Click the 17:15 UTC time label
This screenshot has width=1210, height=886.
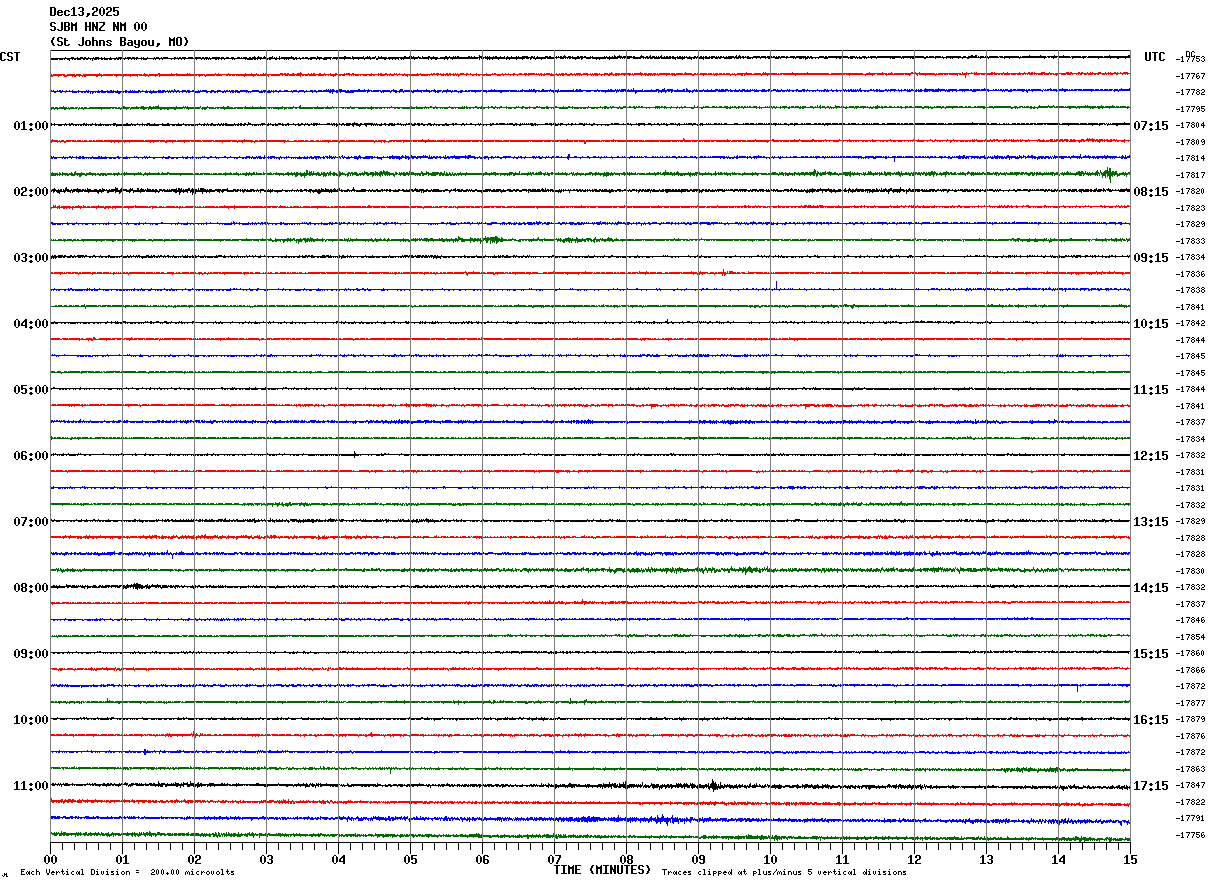coord(1151,786)
